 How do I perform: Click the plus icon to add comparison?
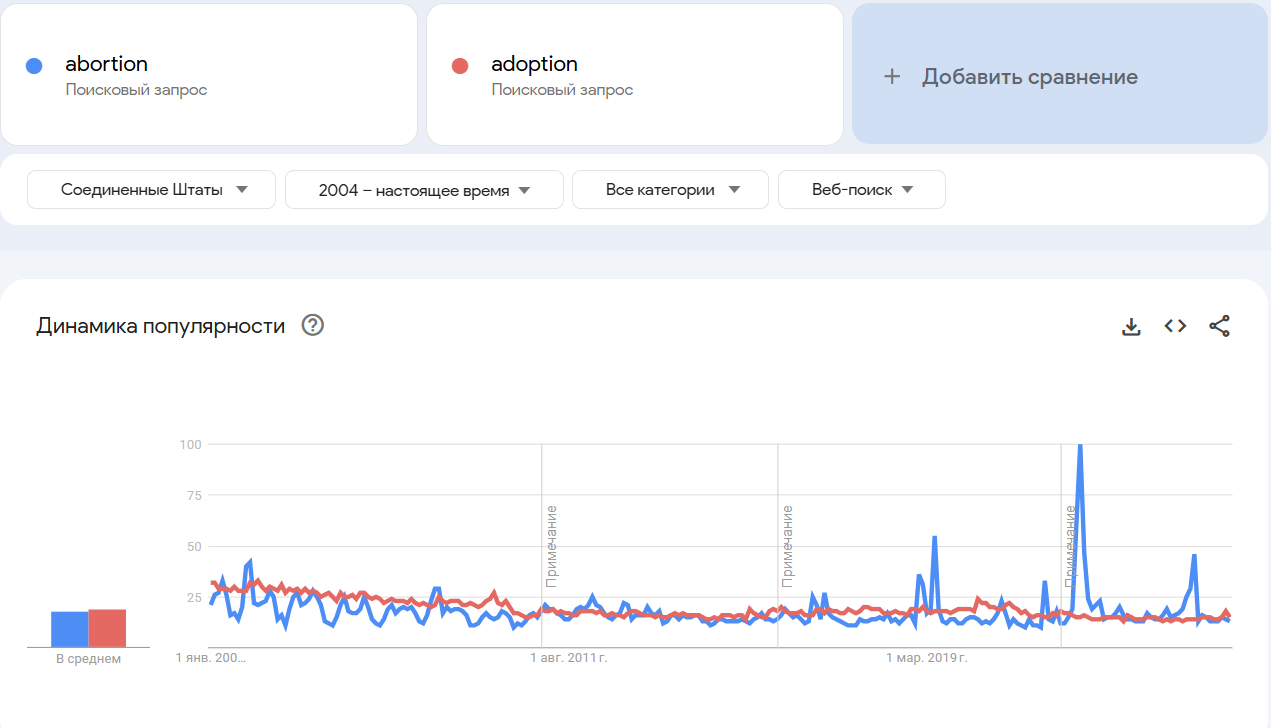892,77
